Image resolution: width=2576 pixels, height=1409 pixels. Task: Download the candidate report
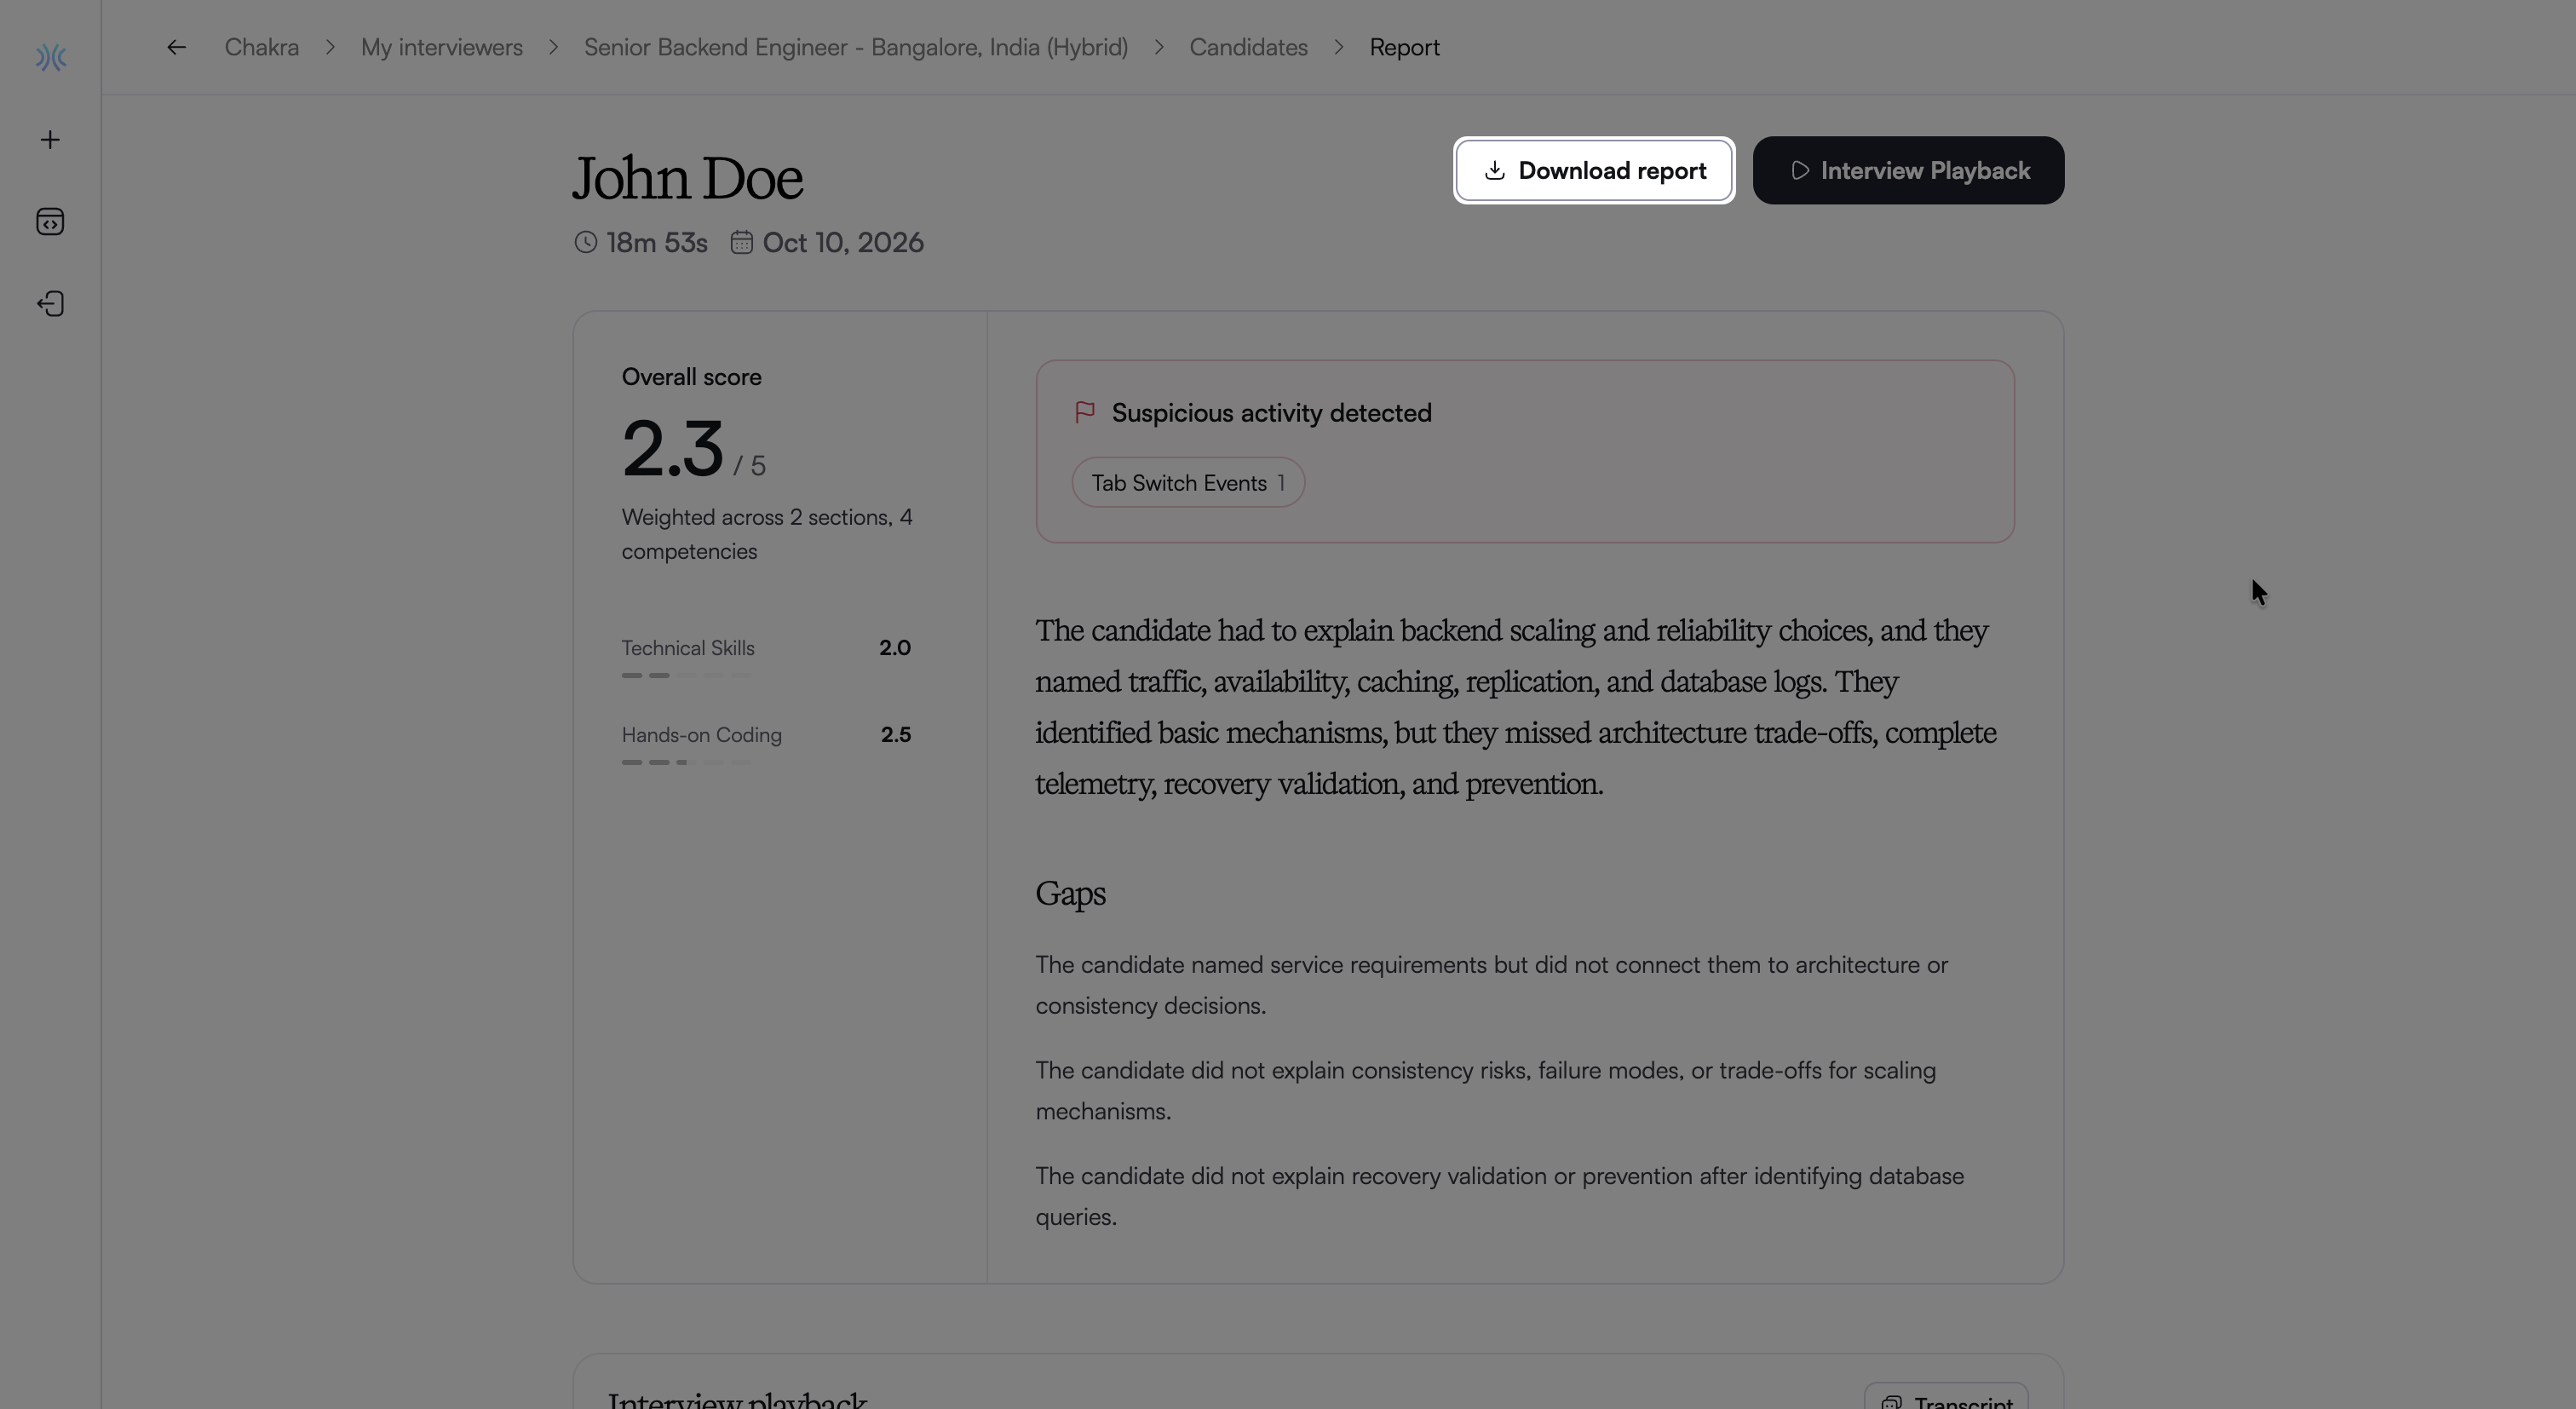pos(1594,171)
